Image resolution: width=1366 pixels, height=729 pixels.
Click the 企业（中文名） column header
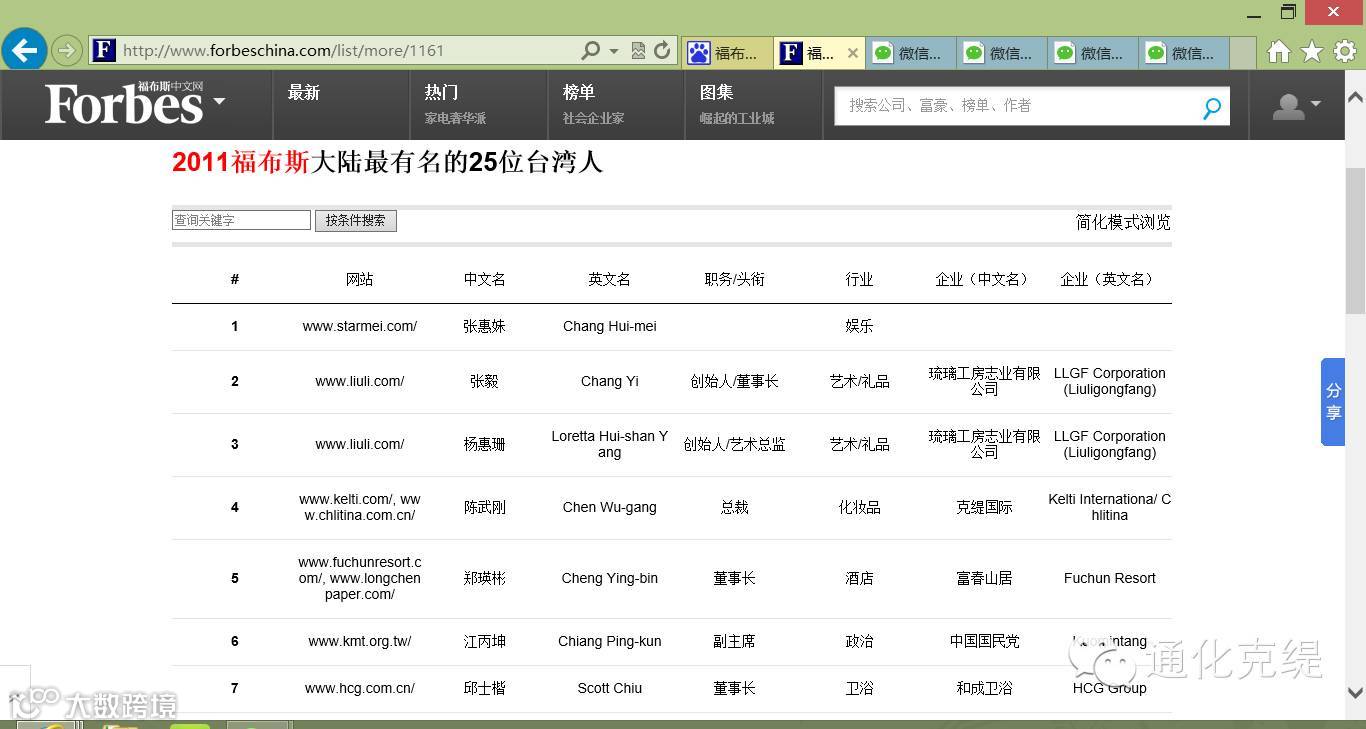pos(985,279)
